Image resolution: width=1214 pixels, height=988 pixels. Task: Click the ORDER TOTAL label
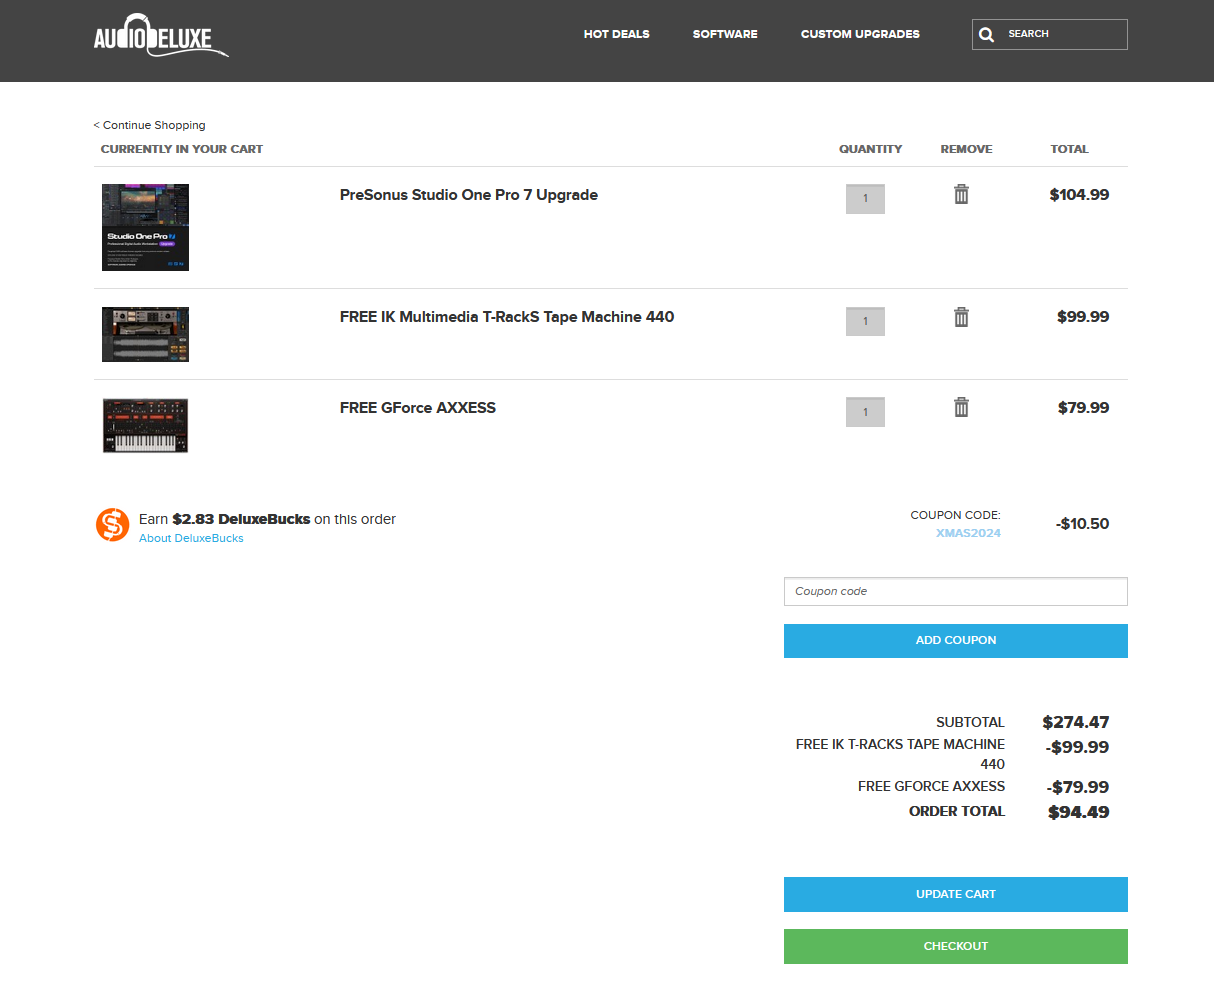pos(957,811)
